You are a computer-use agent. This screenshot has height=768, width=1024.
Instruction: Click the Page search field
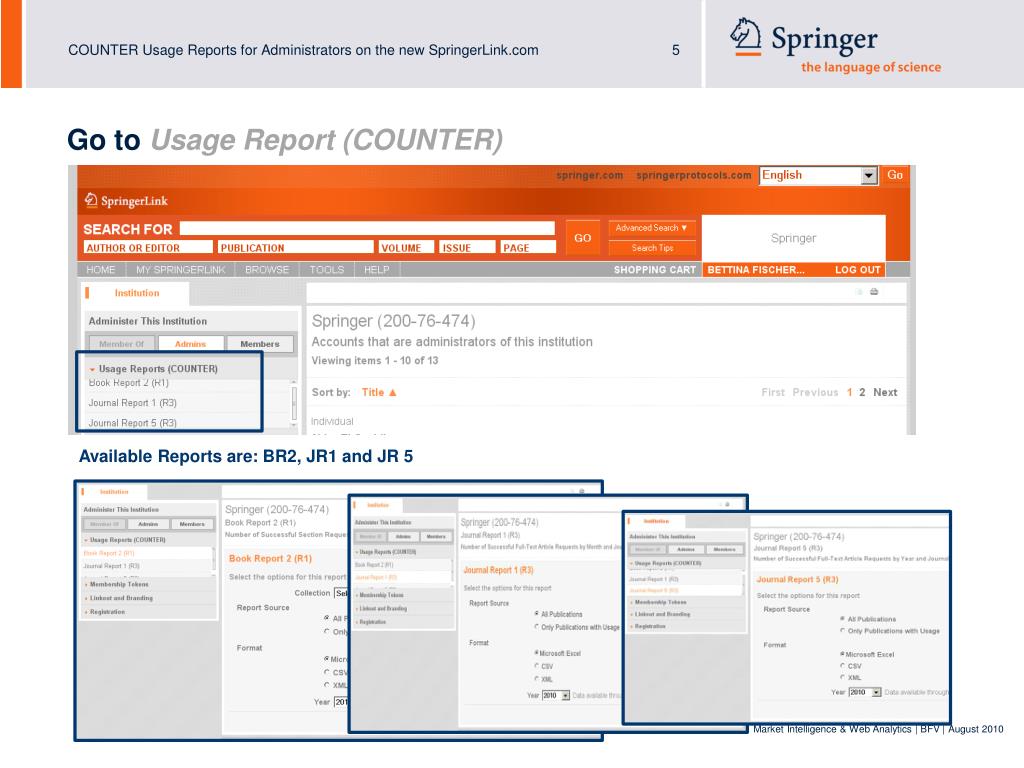tap(528, 248)
